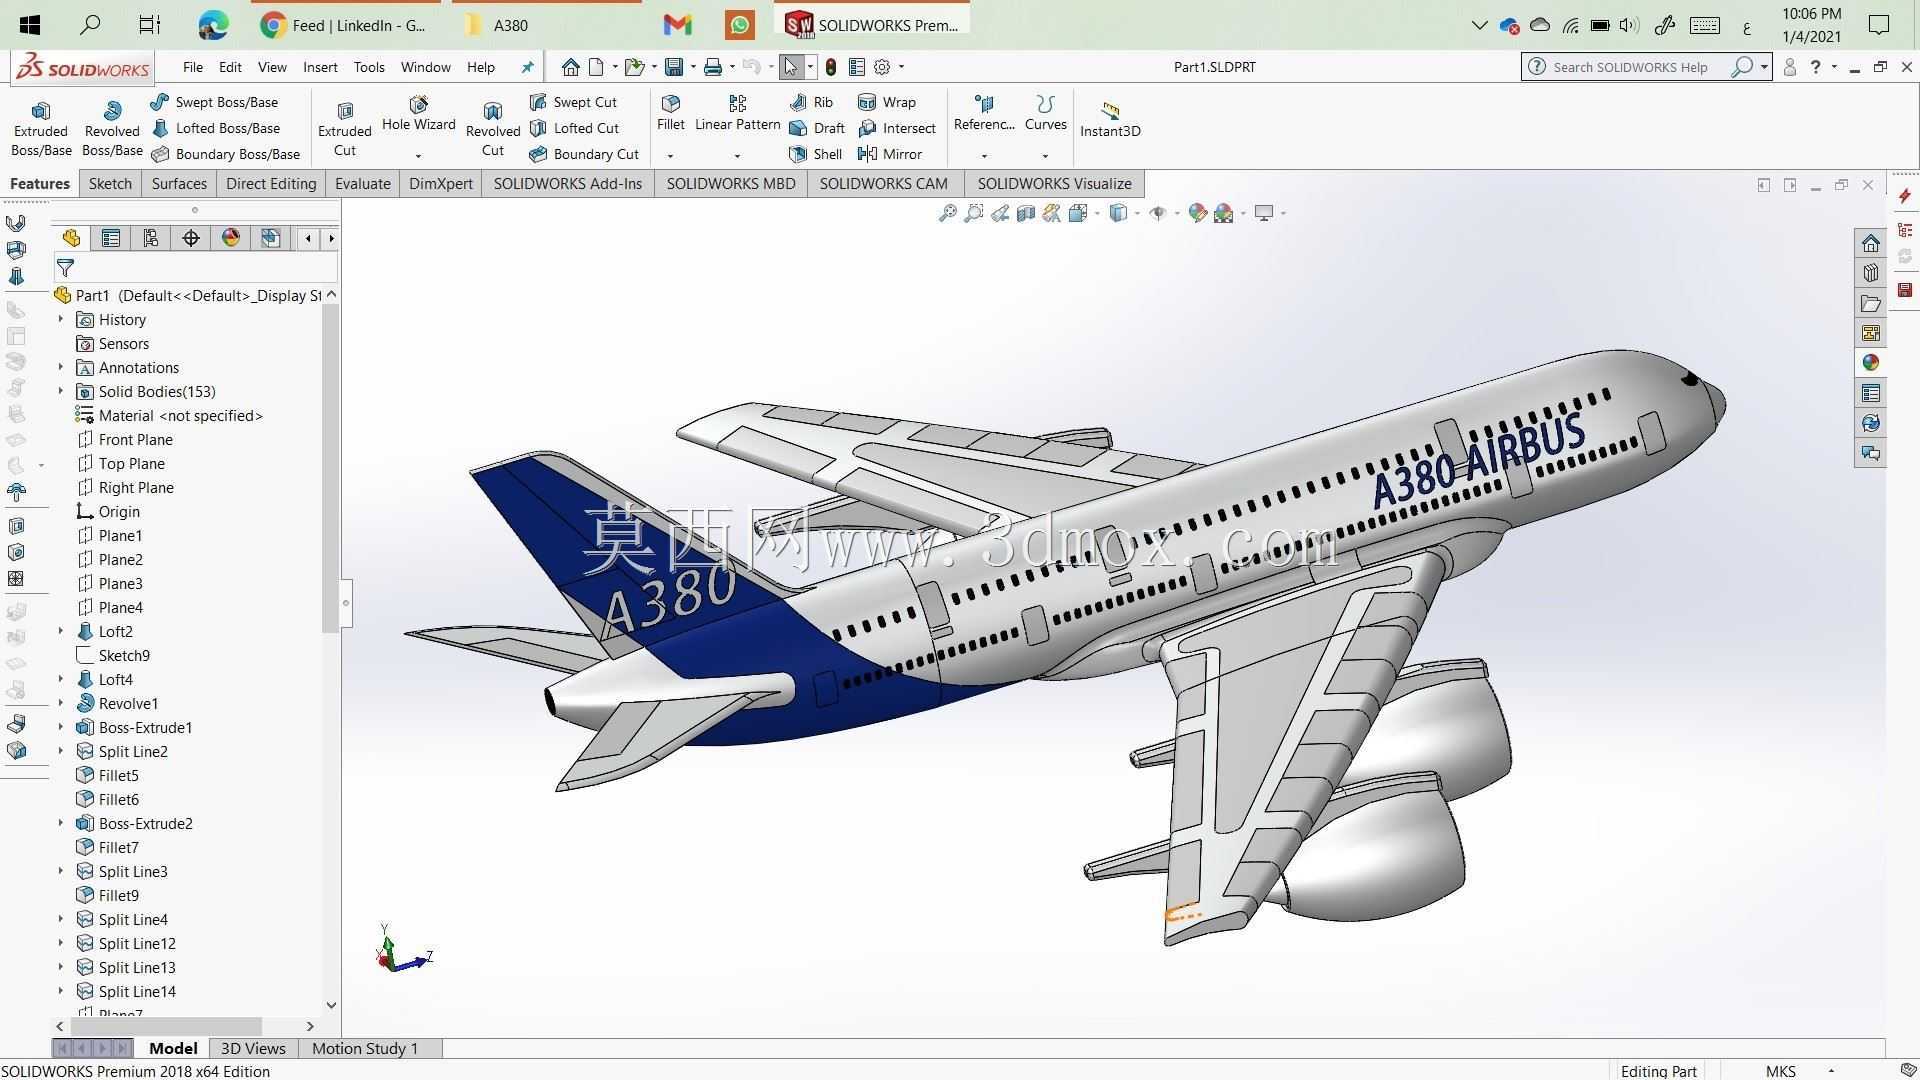Click the MKS units status button
The image size is (1920, 1080).
click(1781, 1071)
